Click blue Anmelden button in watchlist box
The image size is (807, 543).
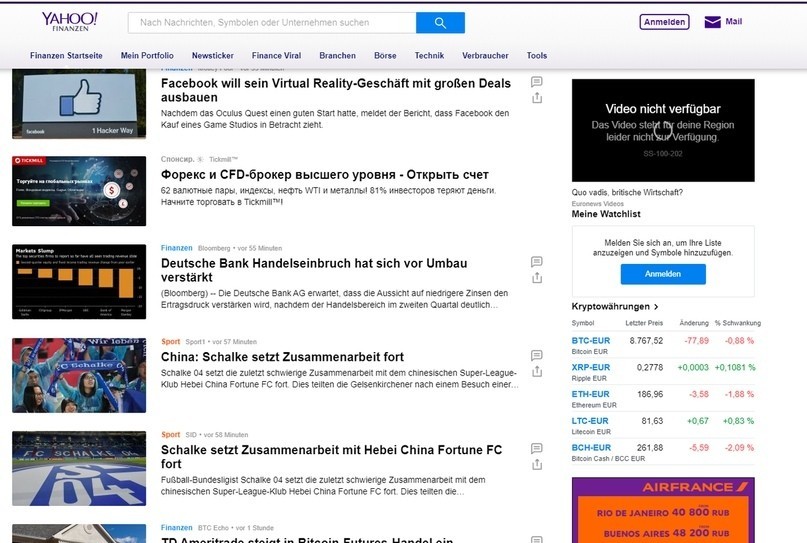[663, 274]
